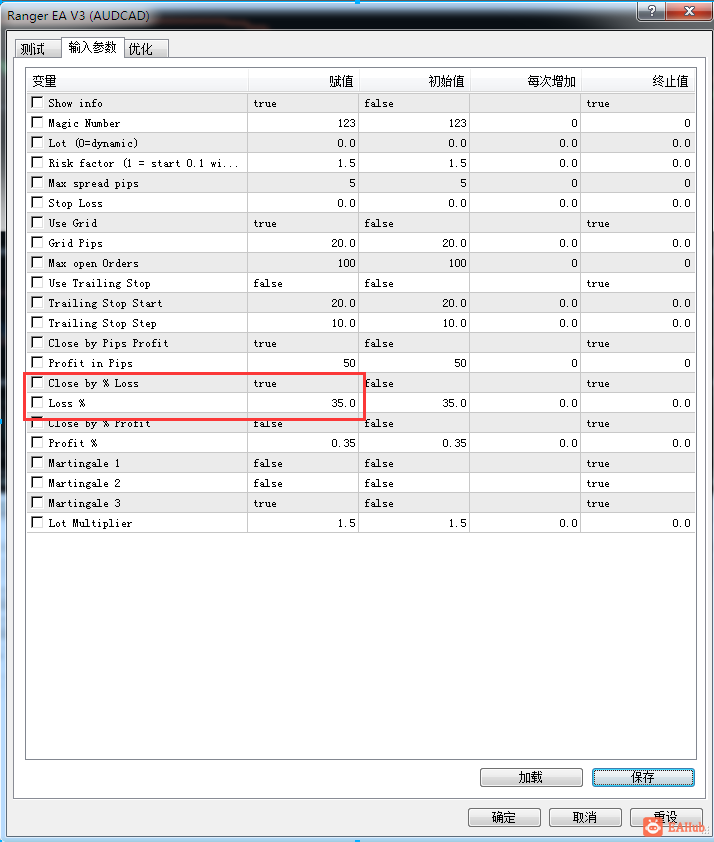Click the 取消 button
714x842 pixels.
pos(585,817)
